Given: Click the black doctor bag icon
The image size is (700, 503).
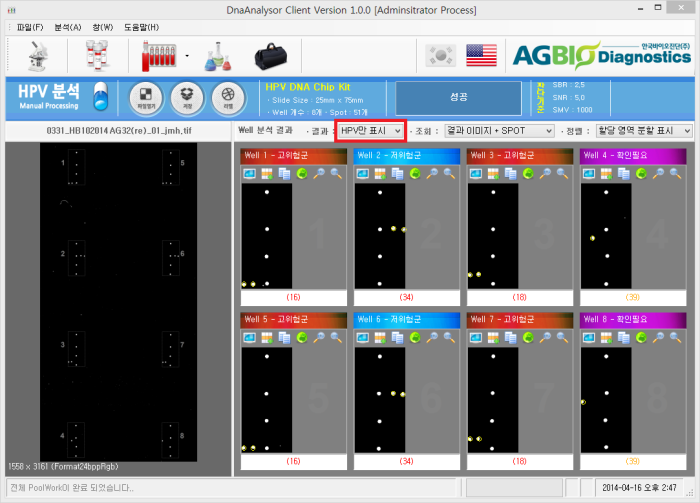Looking at the screenshot, I should point(270,57).
